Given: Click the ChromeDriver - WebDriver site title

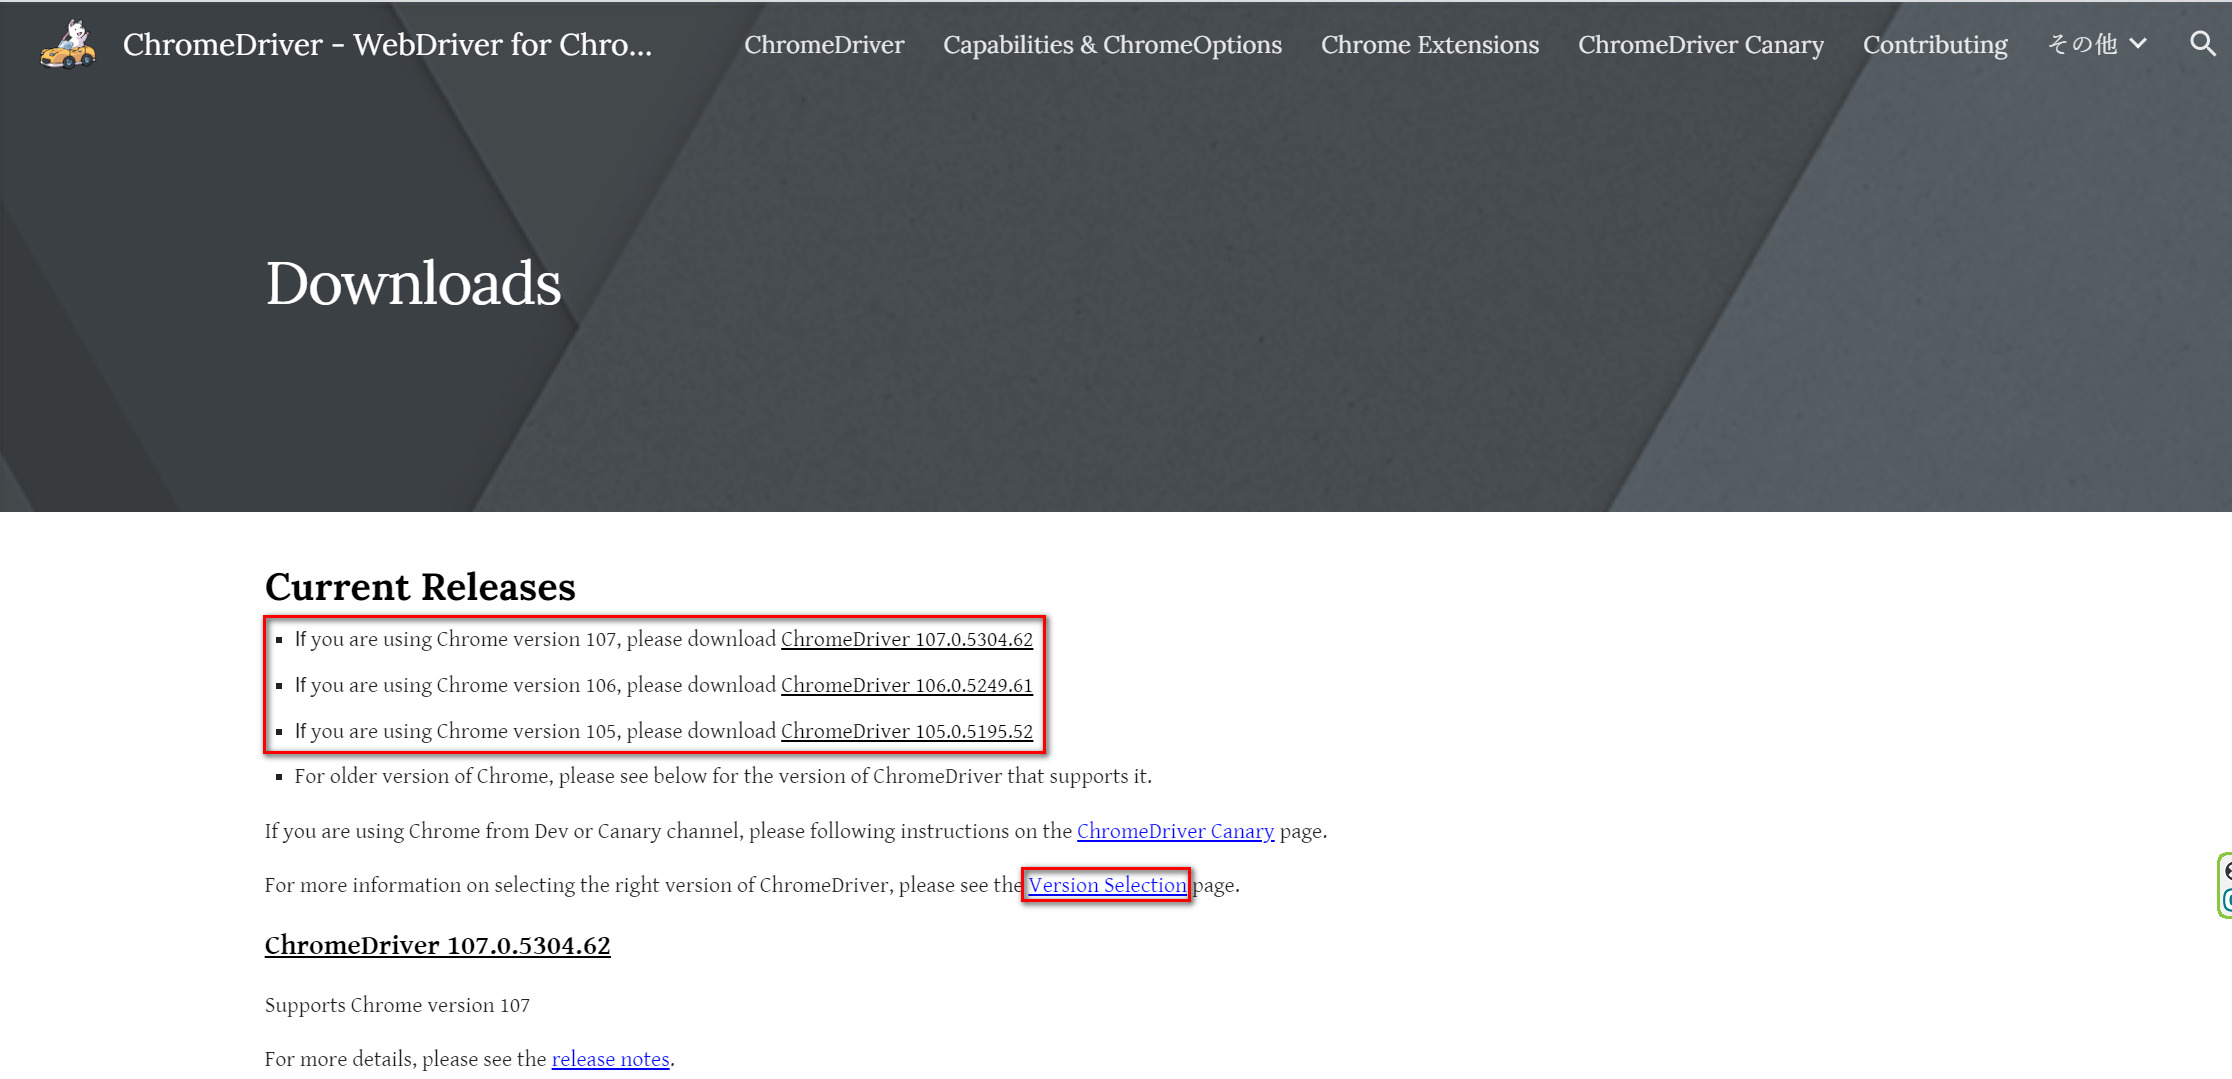Looking at the screenshot, I should [387, 44].
